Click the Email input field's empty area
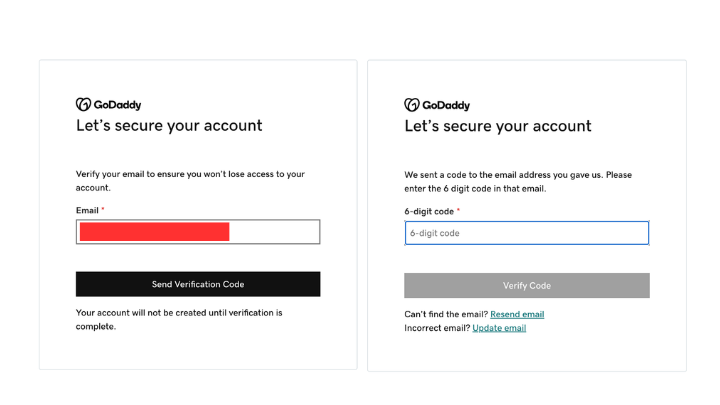This screenshot has height=405, width=720. click(274, 232)
